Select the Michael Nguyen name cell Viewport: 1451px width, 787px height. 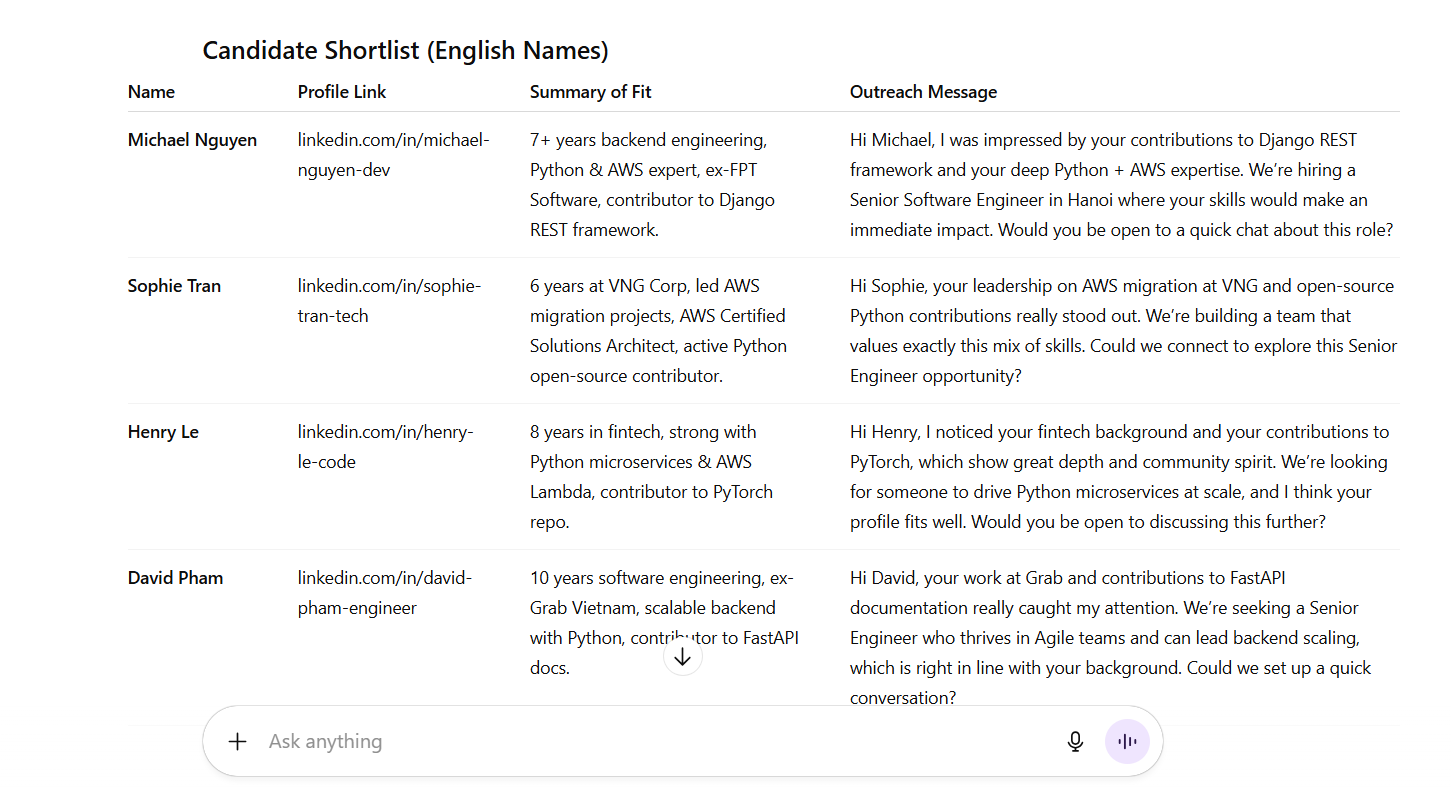point(192,140)
